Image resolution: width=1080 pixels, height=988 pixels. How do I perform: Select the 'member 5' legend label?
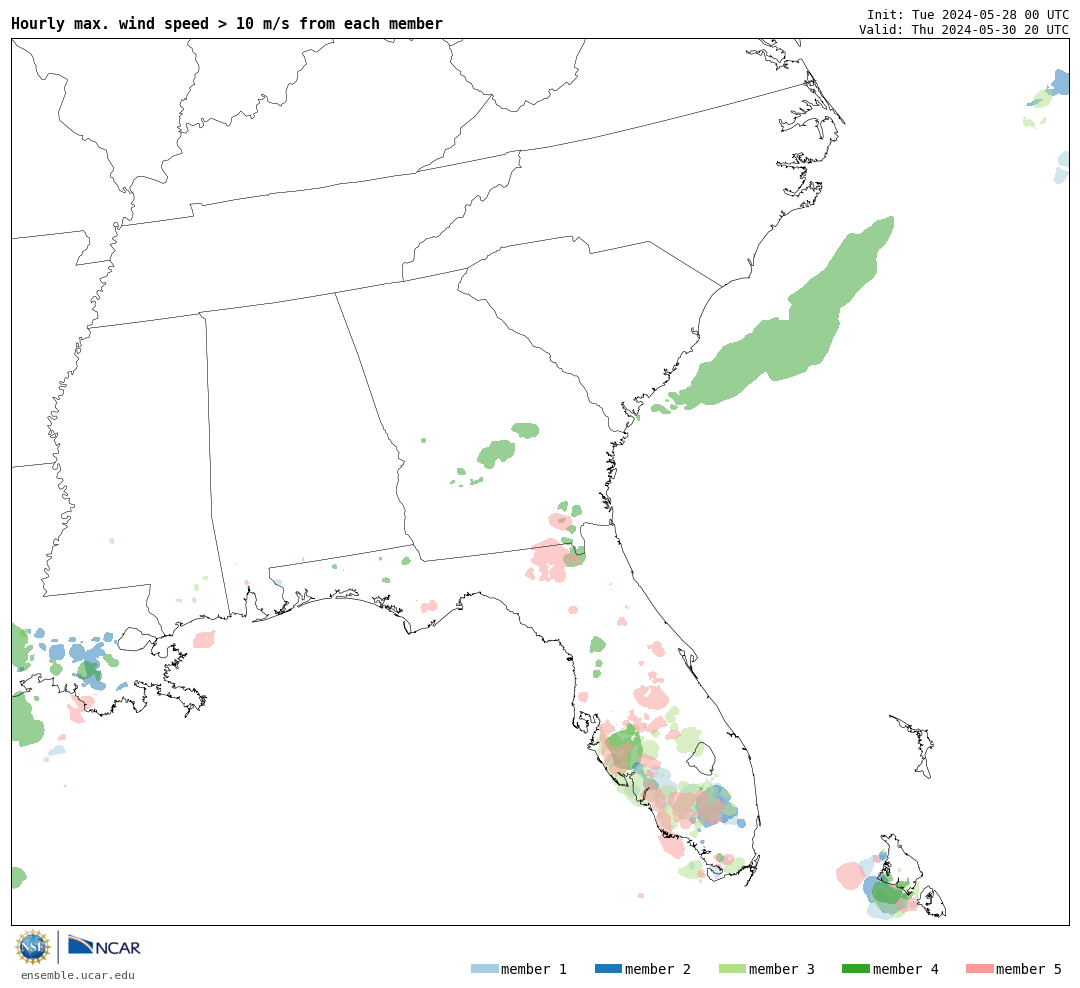(x=1029, y=969)
